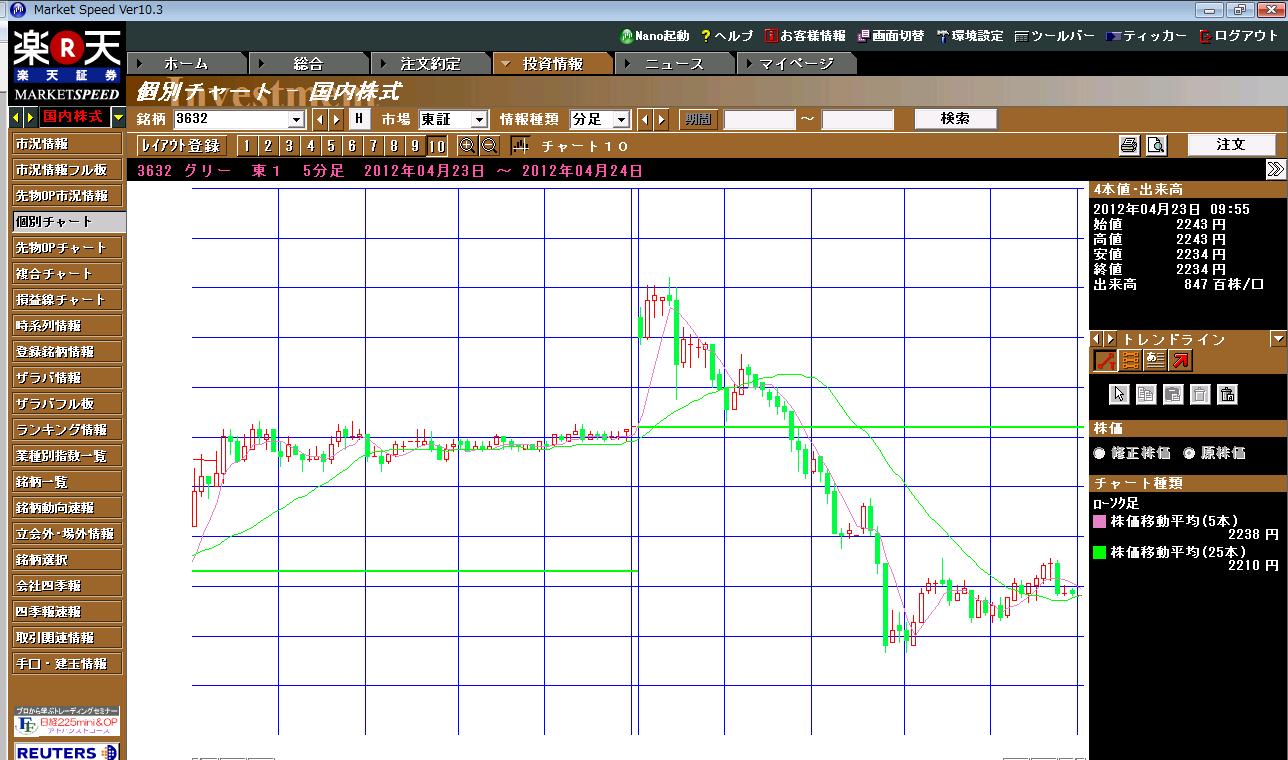The height and width of the screenshot is (760, 1288).
Task: Switch to chart layout 5
Action: 331,146
